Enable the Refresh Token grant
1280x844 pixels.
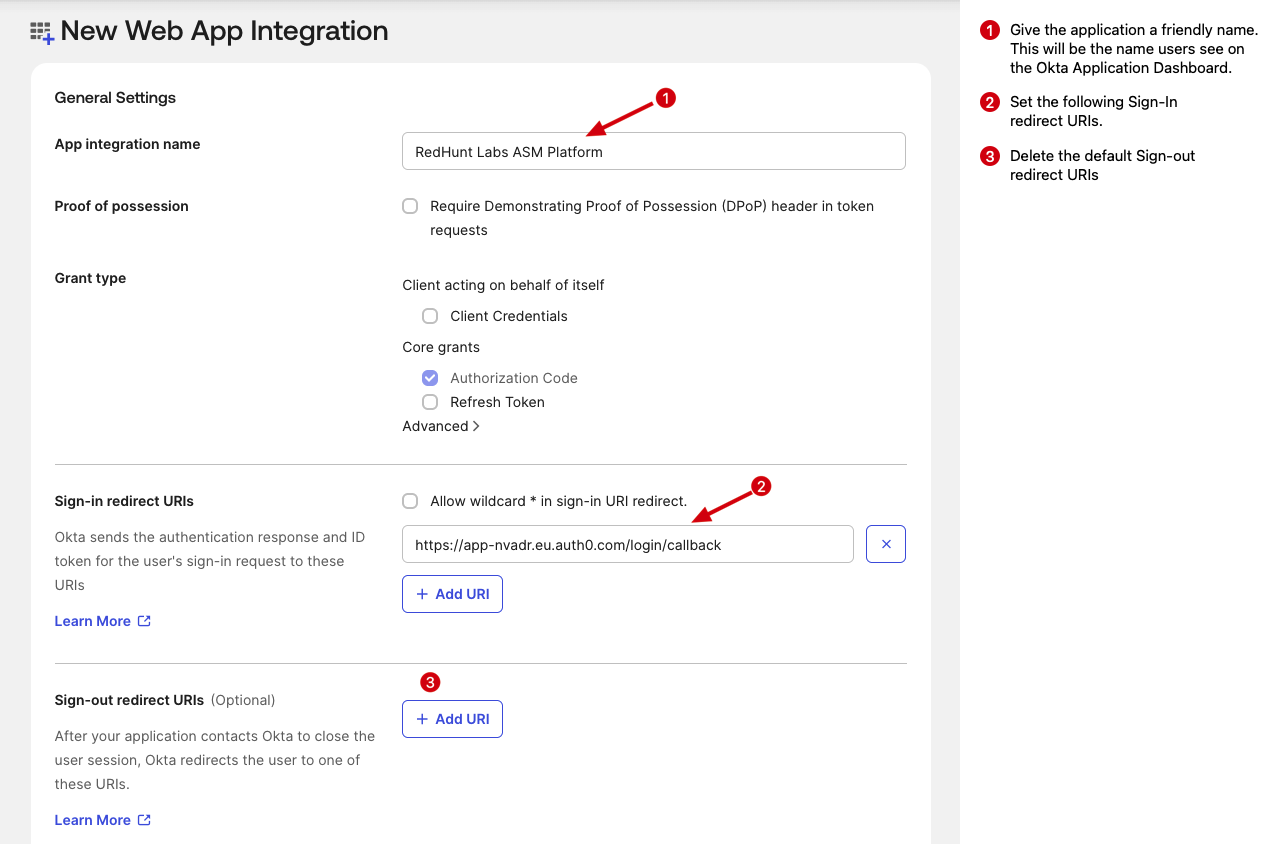pyautogui.click(x=430, y=402)
